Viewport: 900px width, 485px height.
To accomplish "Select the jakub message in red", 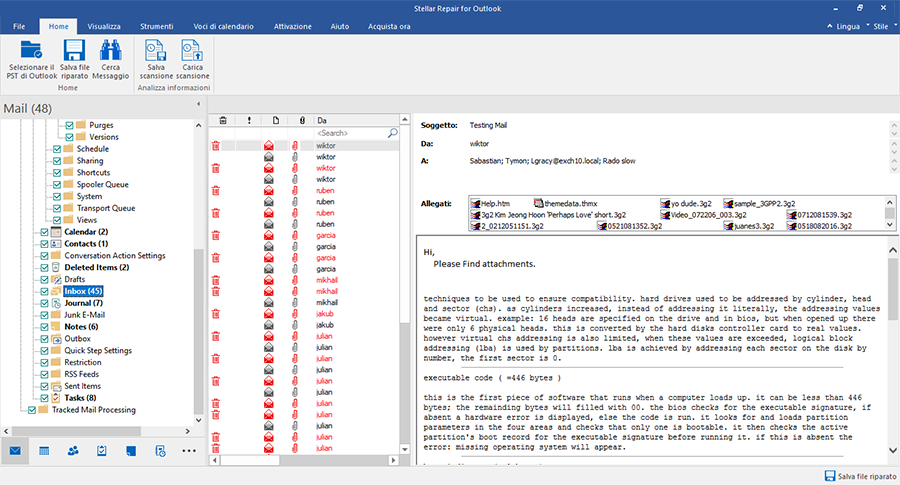I will [304, 314].
